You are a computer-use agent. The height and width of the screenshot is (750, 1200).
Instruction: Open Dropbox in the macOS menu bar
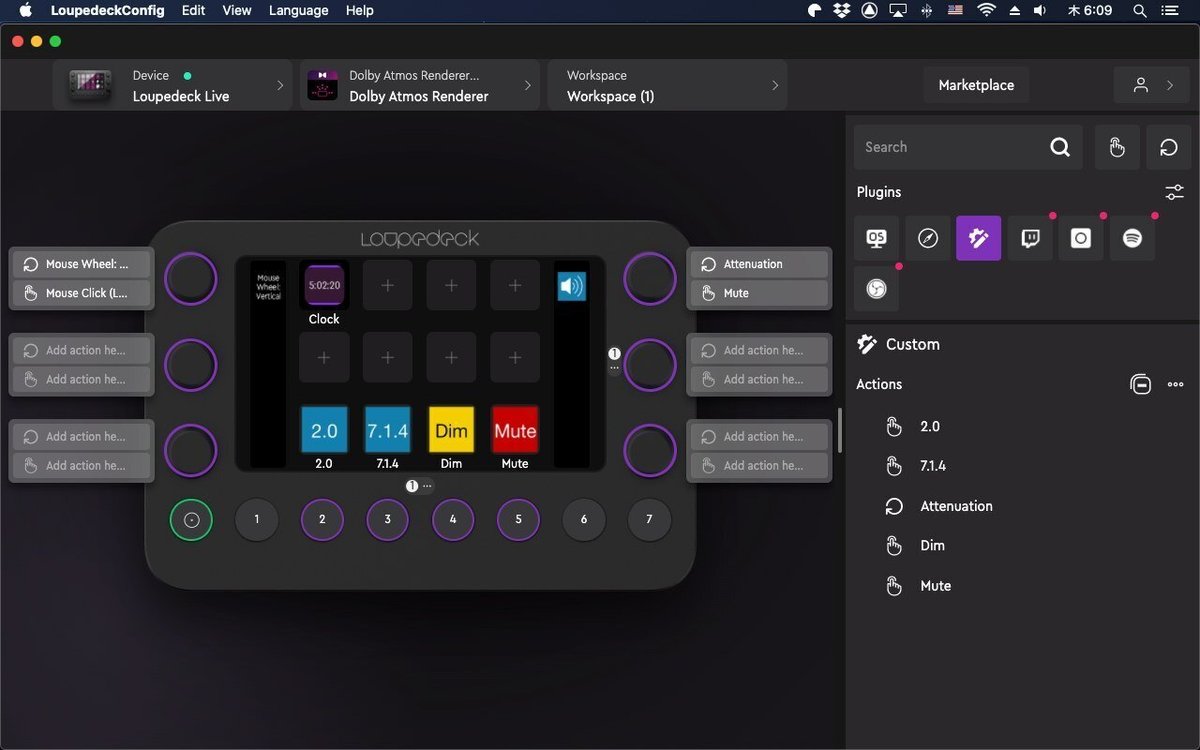[x=842, y=10]
